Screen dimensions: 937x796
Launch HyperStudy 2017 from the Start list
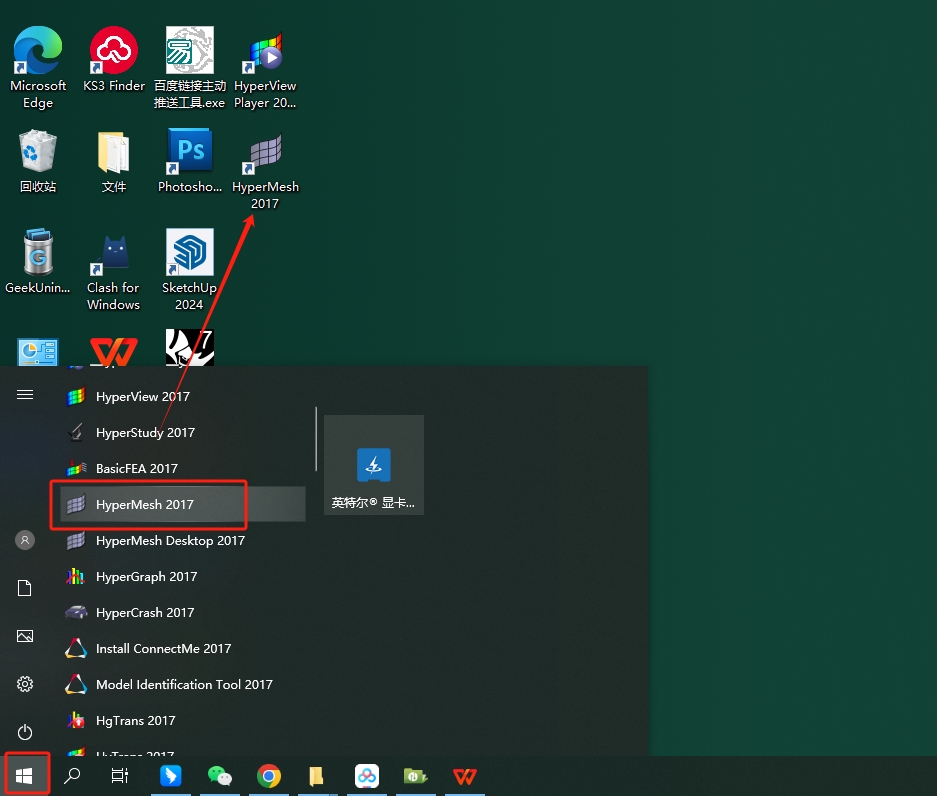point(145,433)
